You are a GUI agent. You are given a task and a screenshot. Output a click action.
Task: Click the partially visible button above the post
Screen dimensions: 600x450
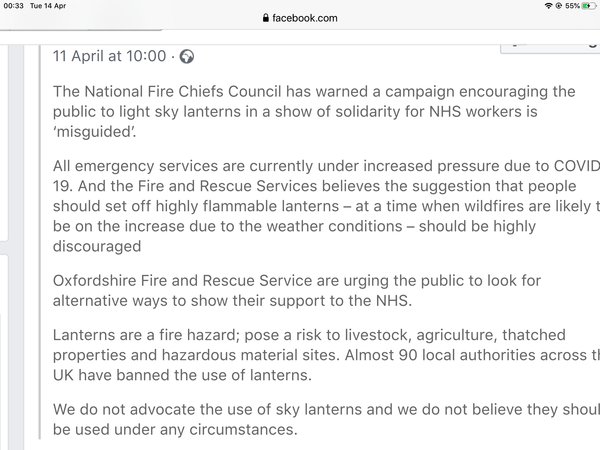550,49
